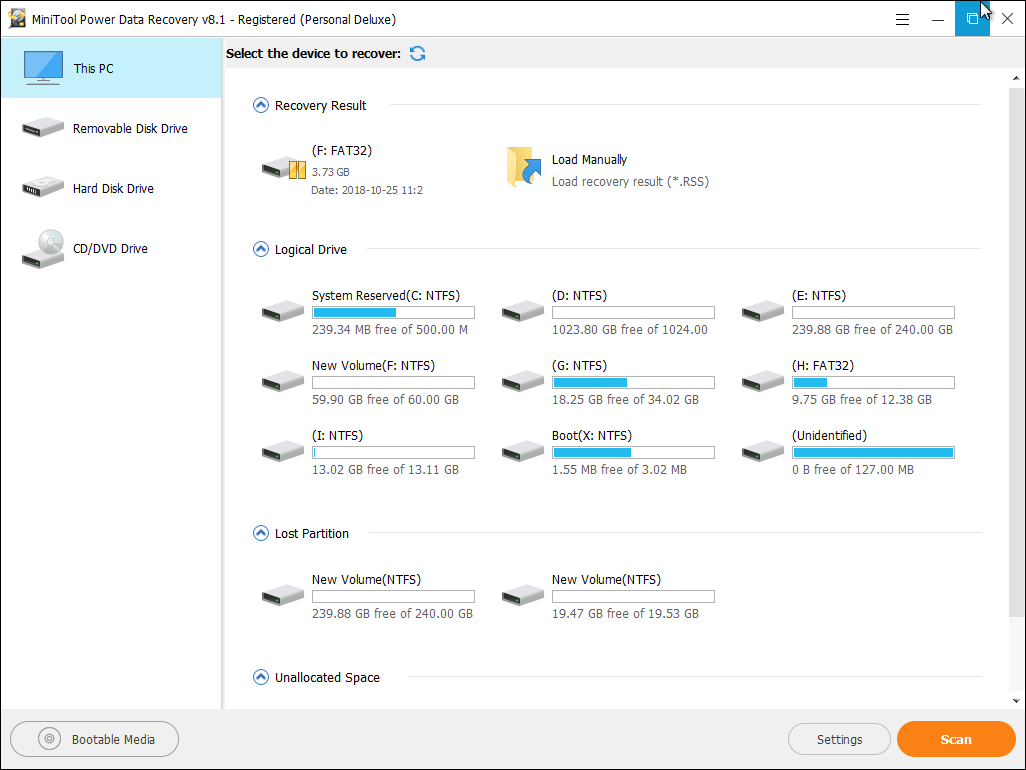Click Date: 2018-10-25 11:2 text

(x=367, y=190)
